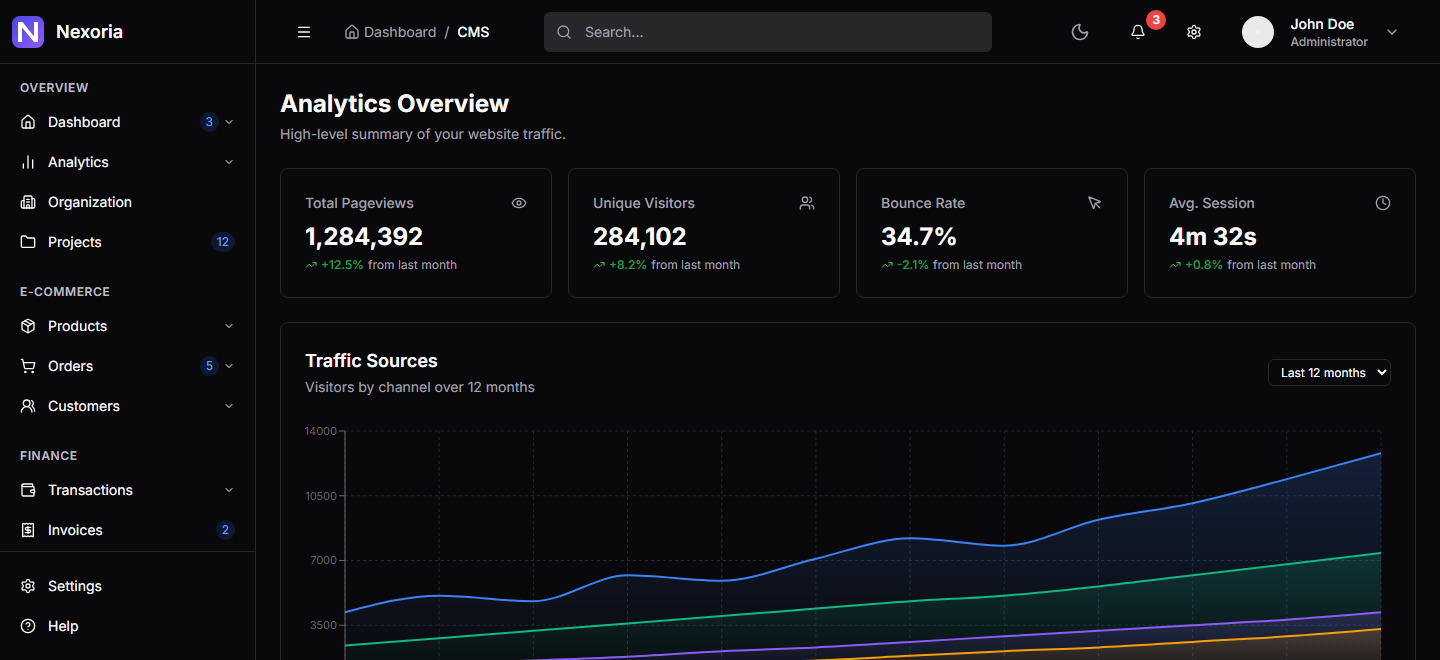
Task: Click the Dashboard count badge 3
Action: point(209,122)
